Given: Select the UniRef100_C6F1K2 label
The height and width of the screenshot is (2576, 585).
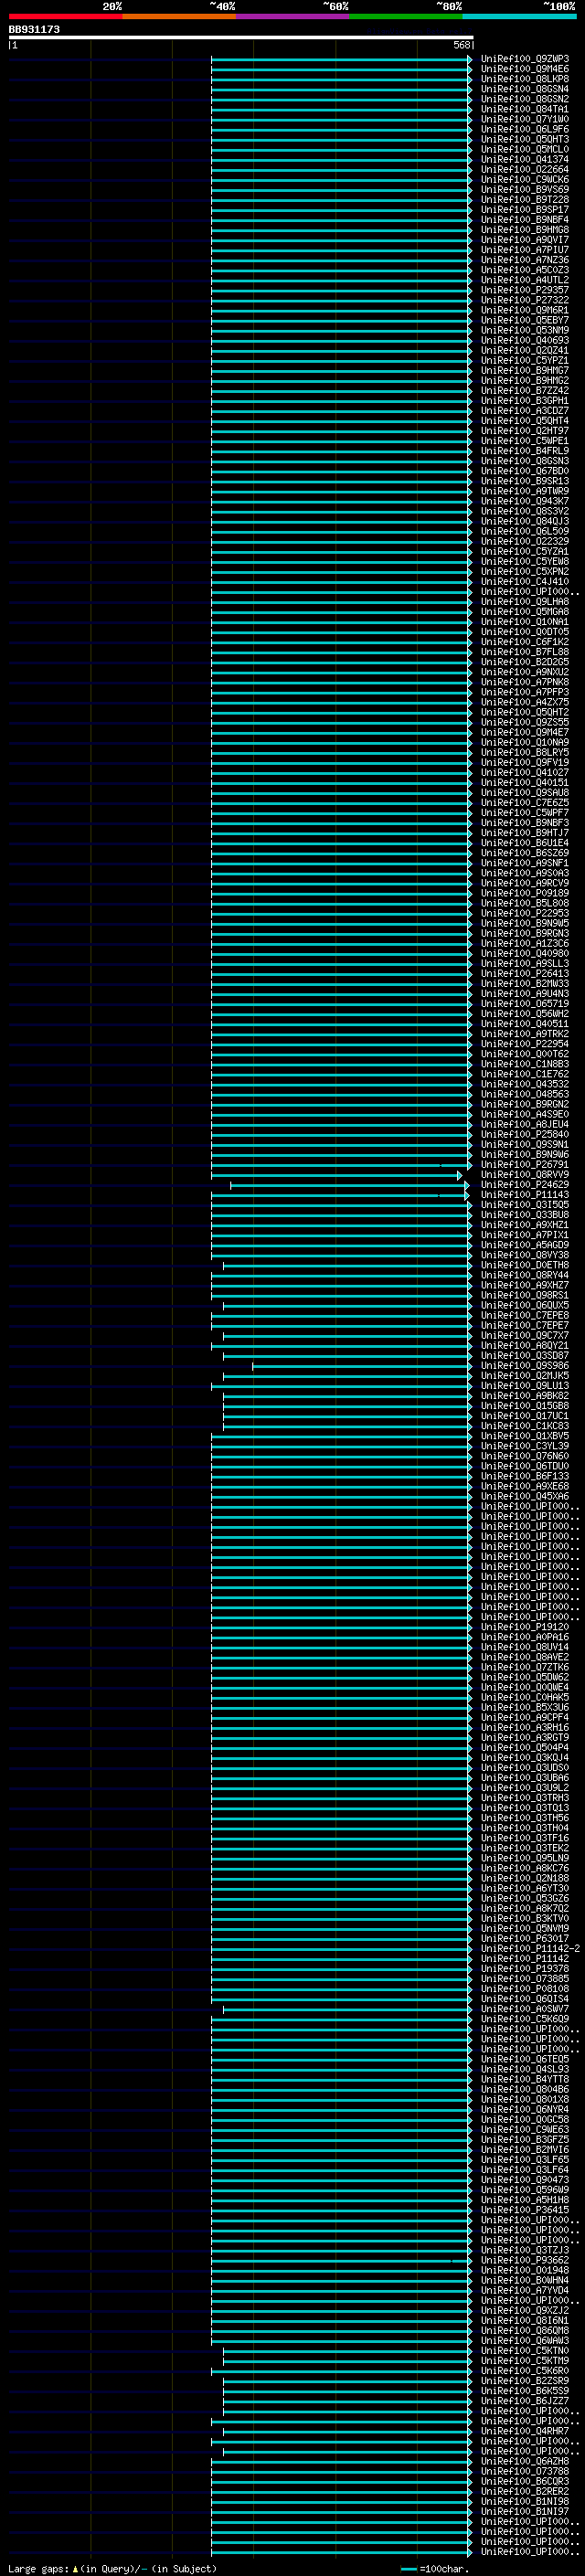Looking at the screenshot, I should [525, 642].
